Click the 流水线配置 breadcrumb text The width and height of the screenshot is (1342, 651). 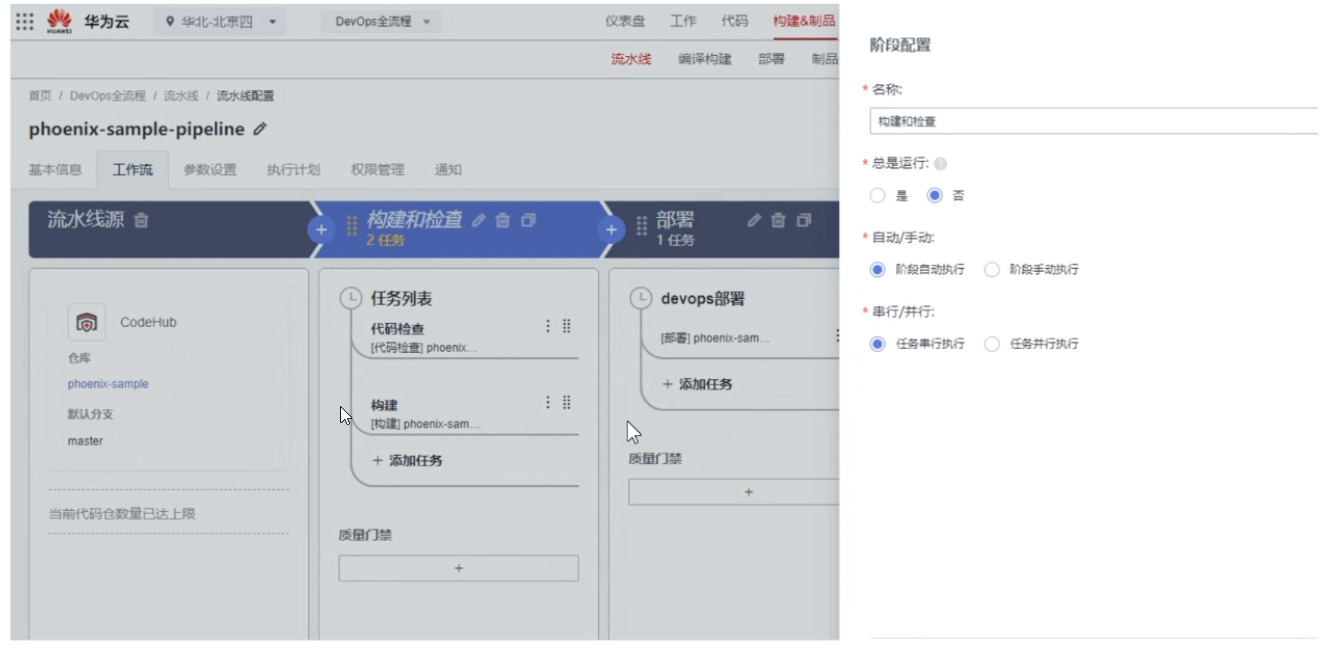[x=245, y=96]
